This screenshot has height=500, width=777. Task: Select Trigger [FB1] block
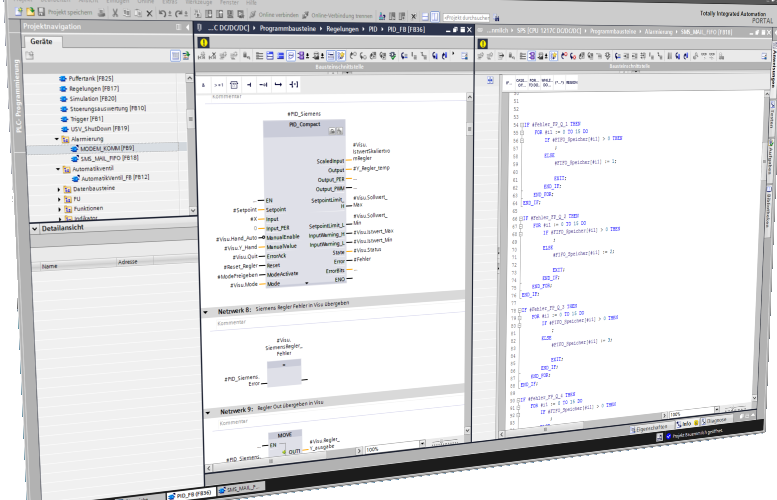coord(82,119)
